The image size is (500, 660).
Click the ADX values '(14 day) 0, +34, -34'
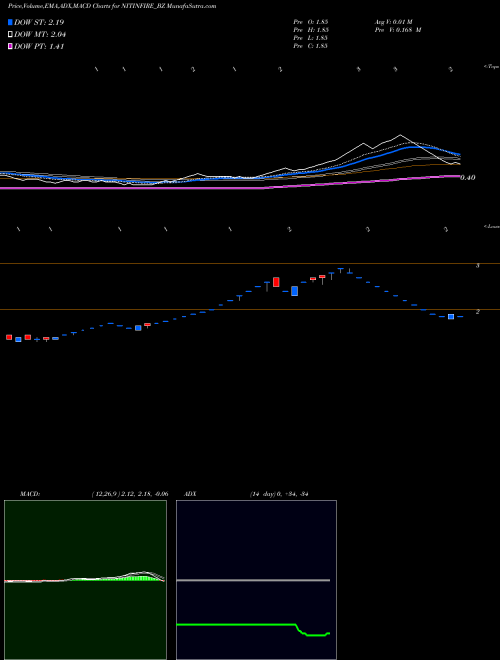(x=279, y=494)
